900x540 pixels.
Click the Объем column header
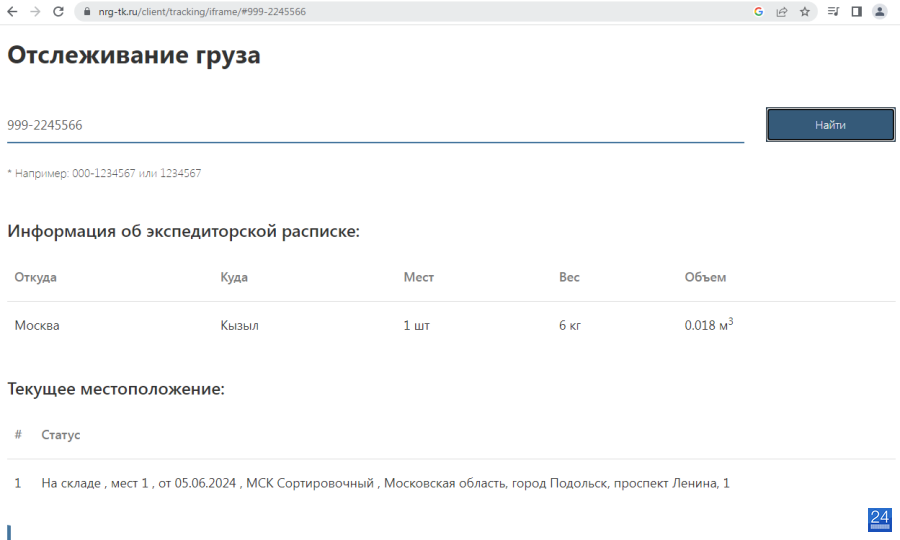pos(705,277)
